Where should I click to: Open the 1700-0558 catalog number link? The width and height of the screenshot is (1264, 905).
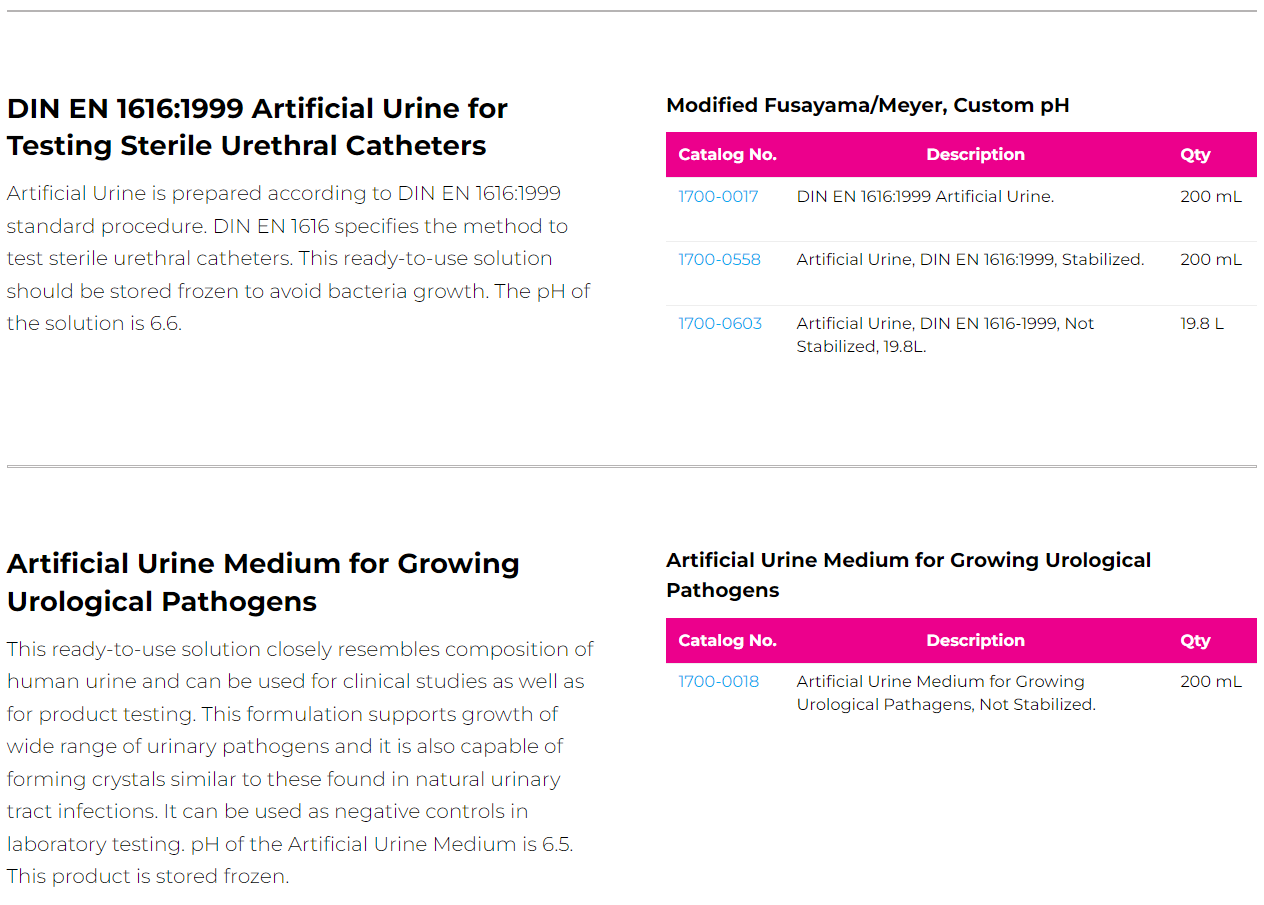click(x=719, y=260)
